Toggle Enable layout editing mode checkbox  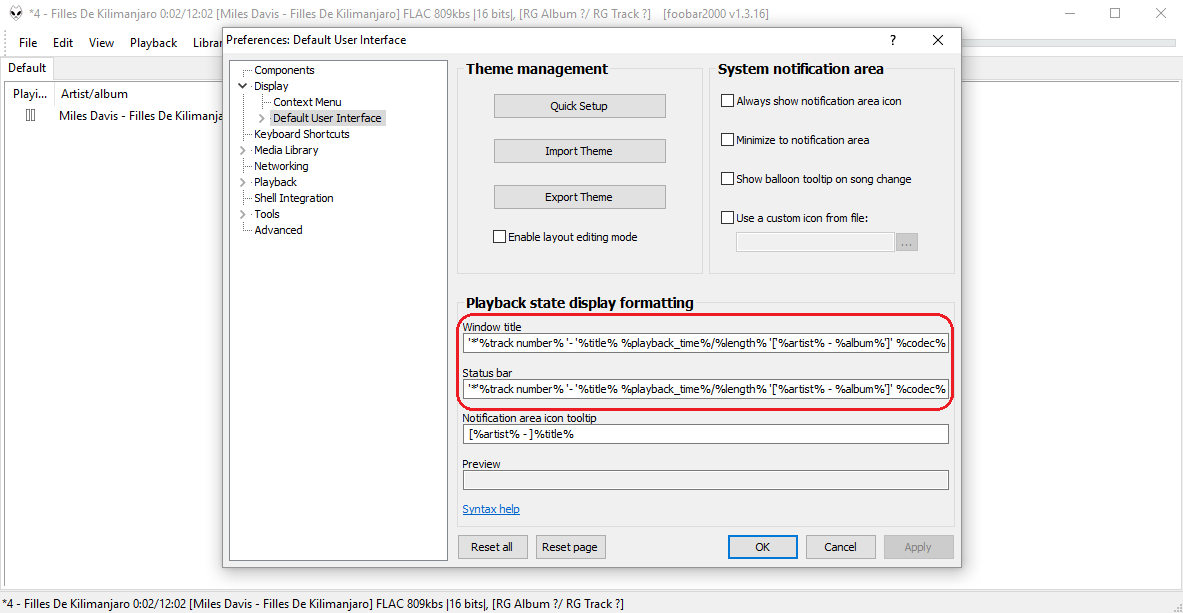click(500, 237)
